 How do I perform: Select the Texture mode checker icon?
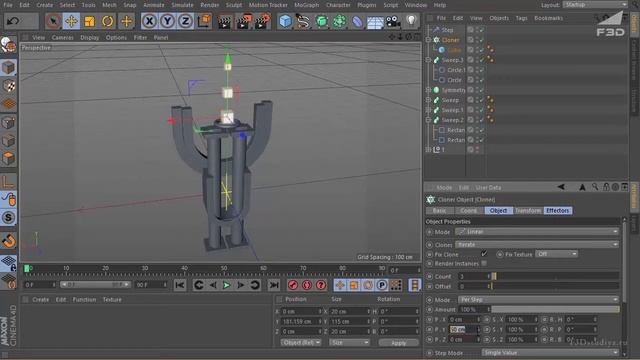[9, 86]
